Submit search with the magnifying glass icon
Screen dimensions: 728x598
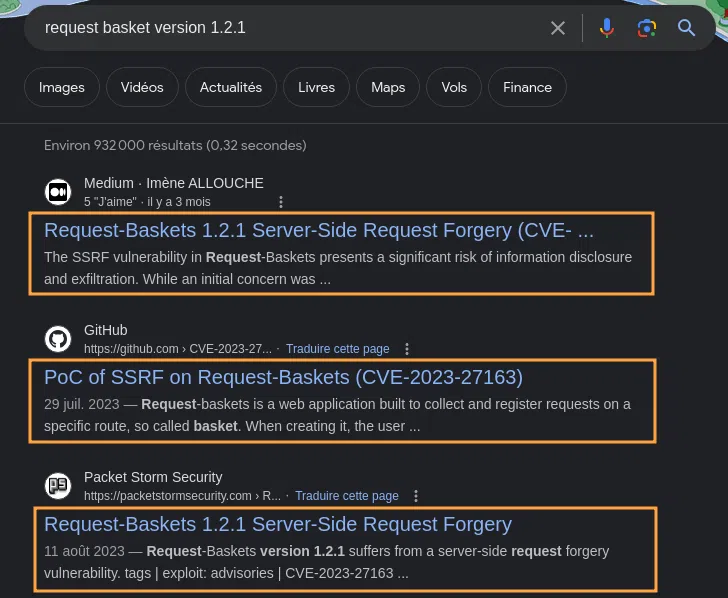[x=686, y=28]
